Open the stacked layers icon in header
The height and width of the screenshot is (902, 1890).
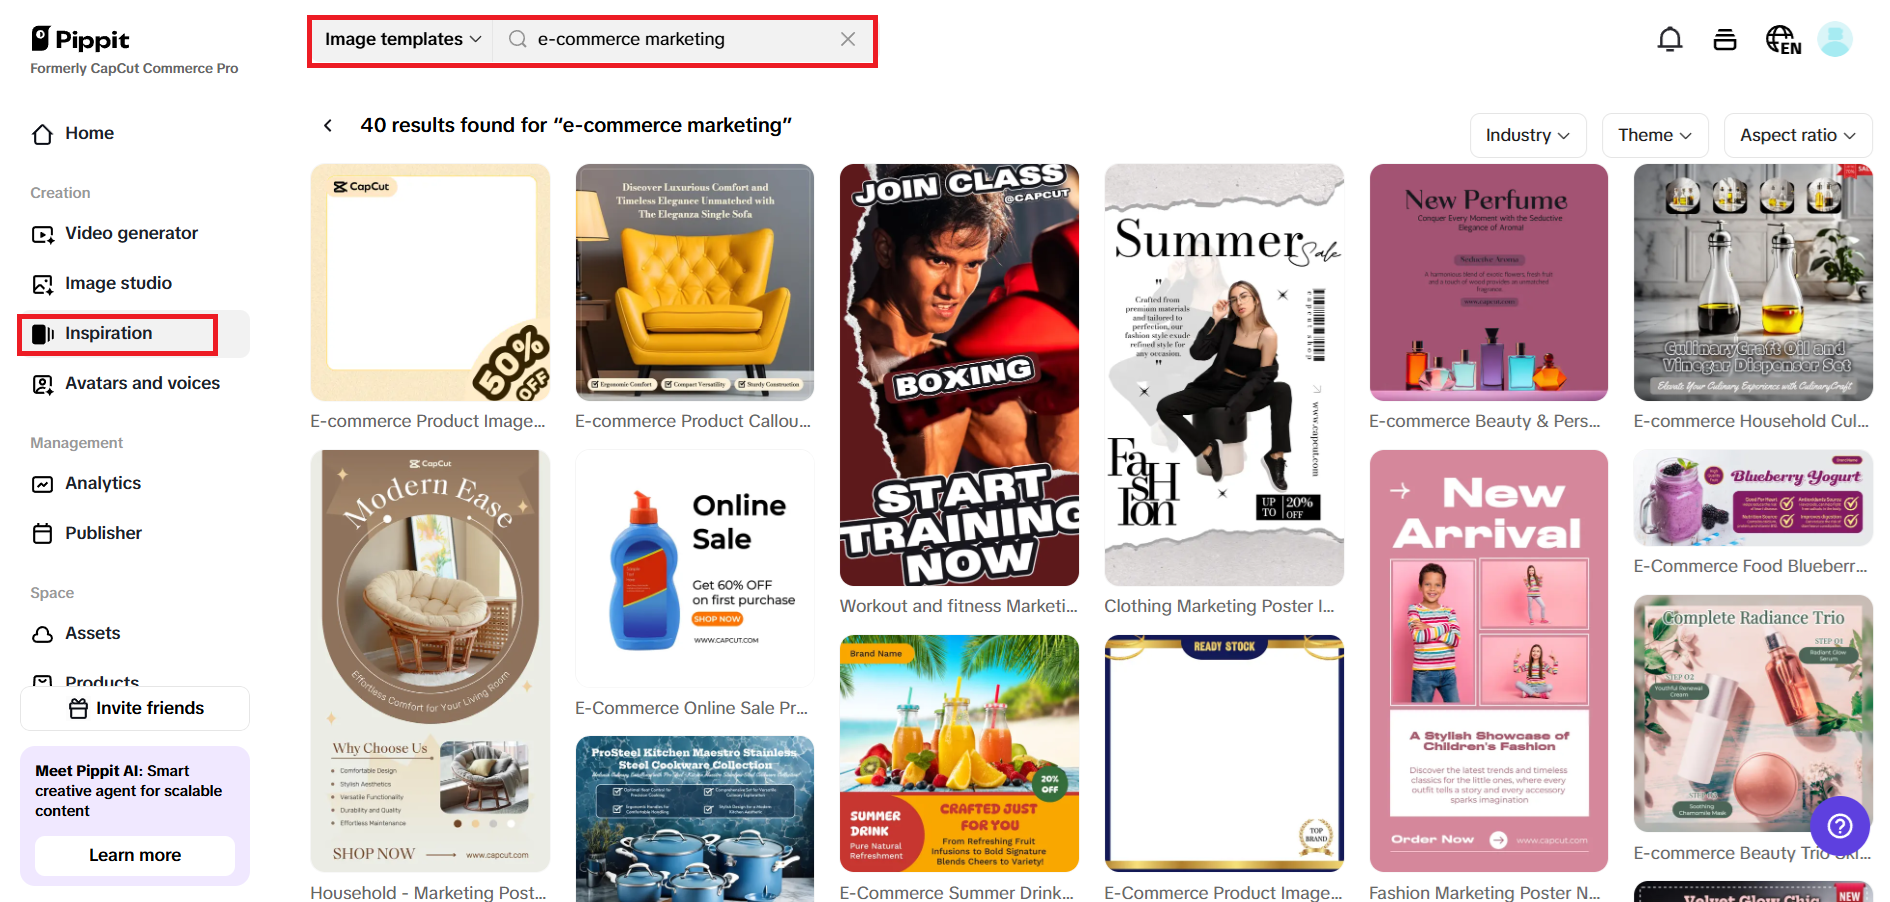click(1725, 40)
